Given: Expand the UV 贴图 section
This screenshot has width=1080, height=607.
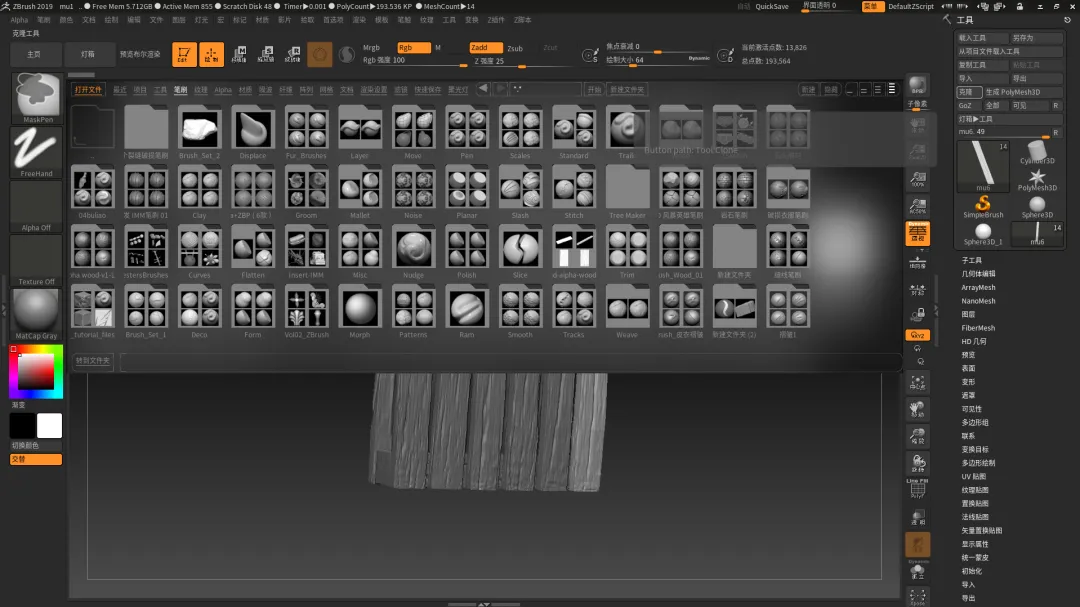Looking at the screenshot, I should [x=973, y=476].
